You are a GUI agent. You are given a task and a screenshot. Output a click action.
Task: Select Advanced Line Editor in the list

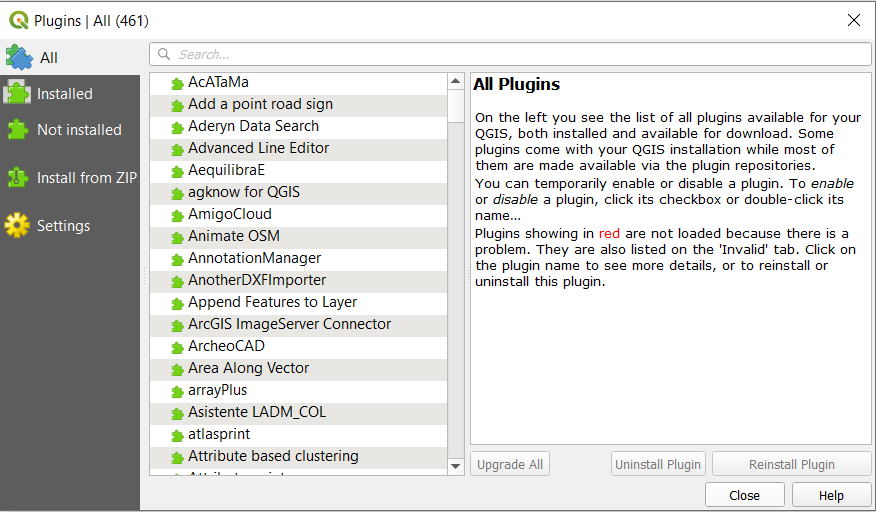[258, 148]
